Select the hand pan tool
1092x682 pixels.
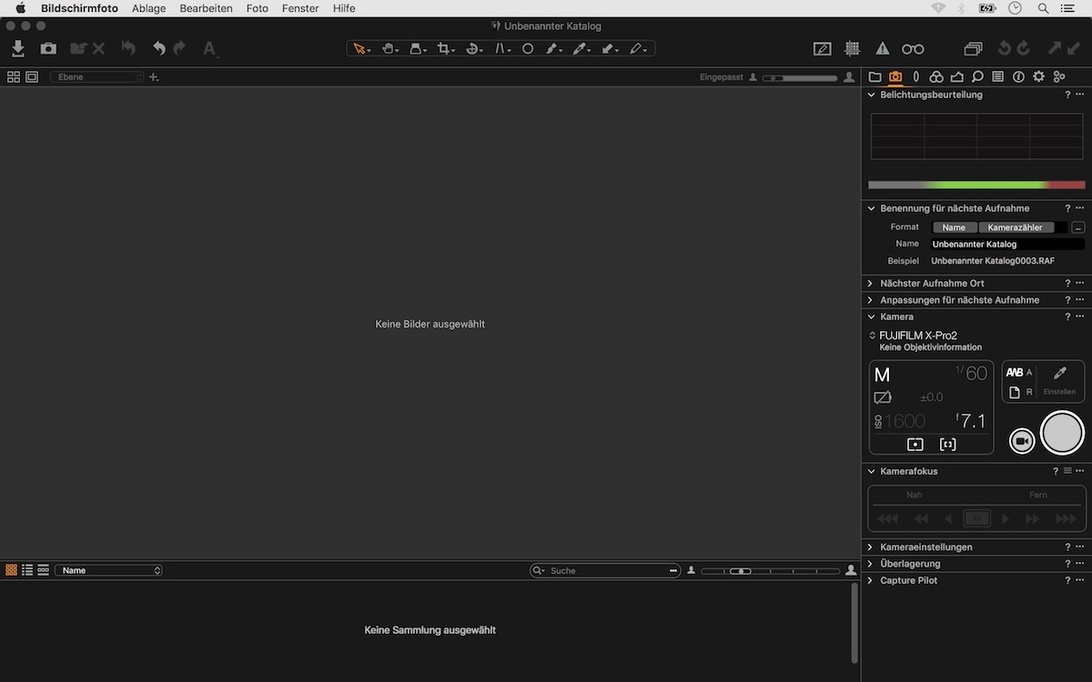[388, 48]
